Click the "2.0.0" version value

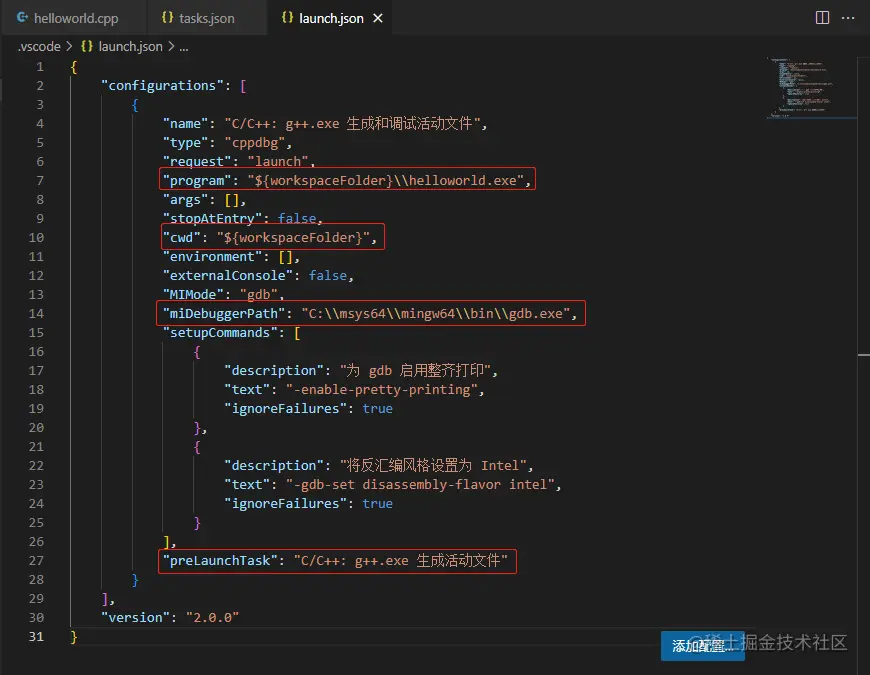coord(213,618)
